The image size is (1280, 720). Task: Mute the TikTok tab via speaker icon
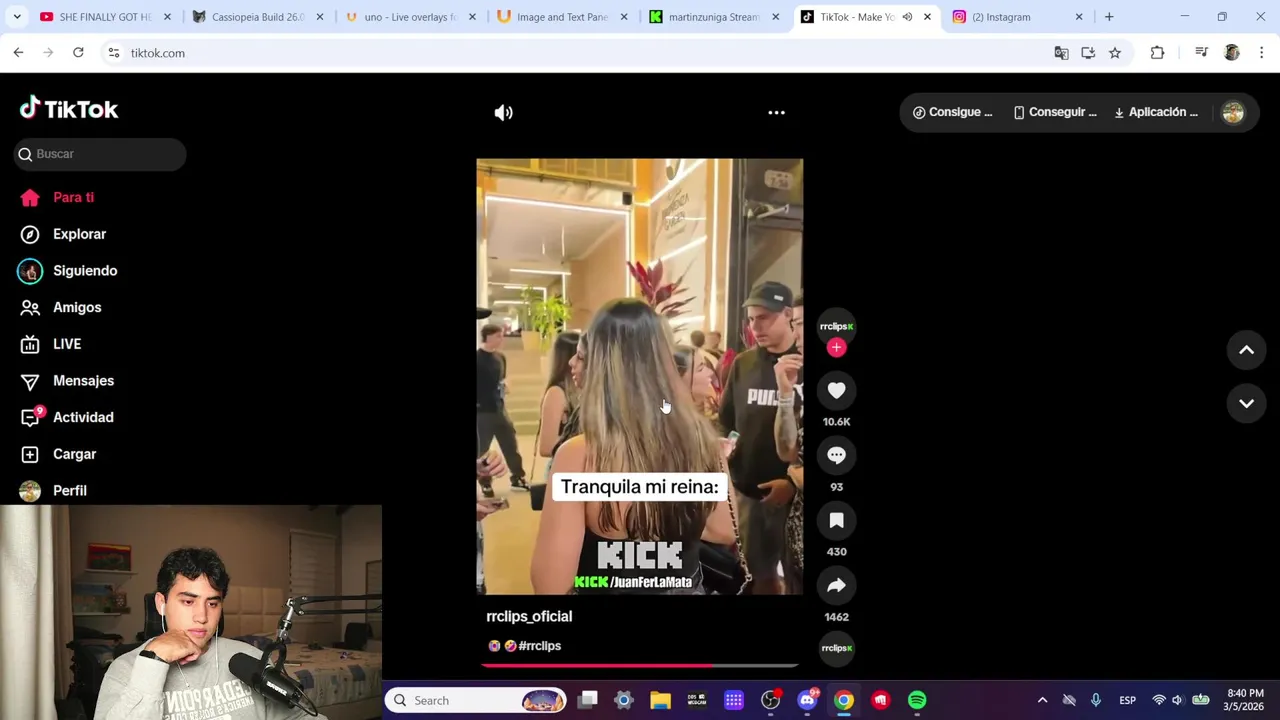click(x=907, y=17)
